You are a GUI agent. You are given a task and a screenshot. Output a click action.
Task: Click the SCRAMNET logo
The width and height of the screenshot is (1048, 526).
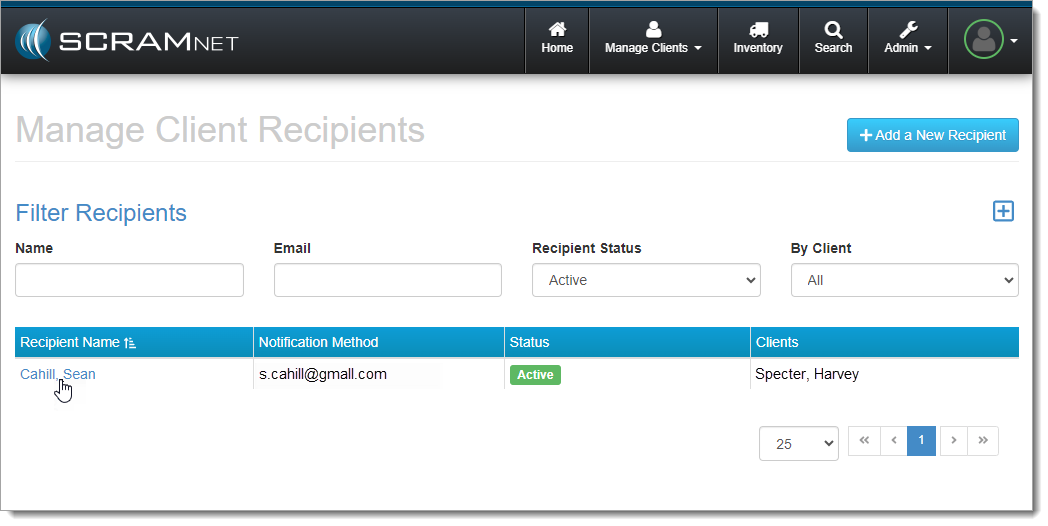point(126,41)
